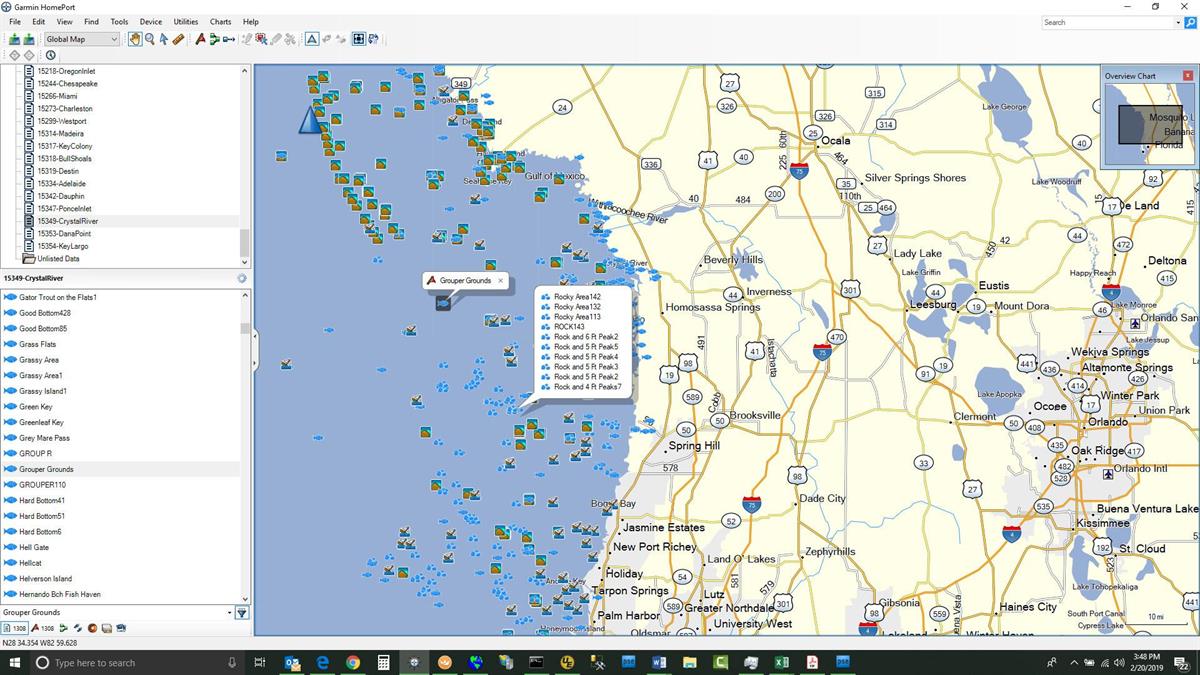Select 15319-Destin list in library
Image resolution: width=1200 pixels, height=675 pixels.
(x=58, y=171)
